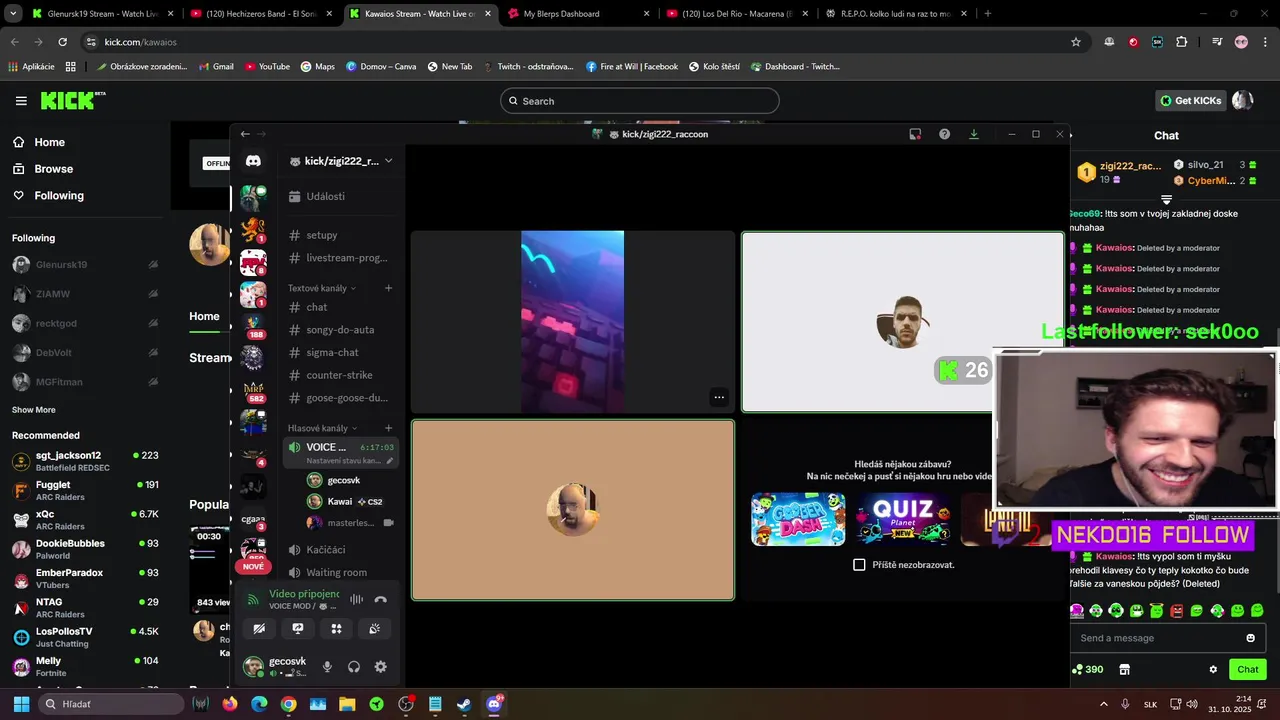
Task: Switch to Hechizeros Band YouTube tab
Action: click(x=258, y=14)
